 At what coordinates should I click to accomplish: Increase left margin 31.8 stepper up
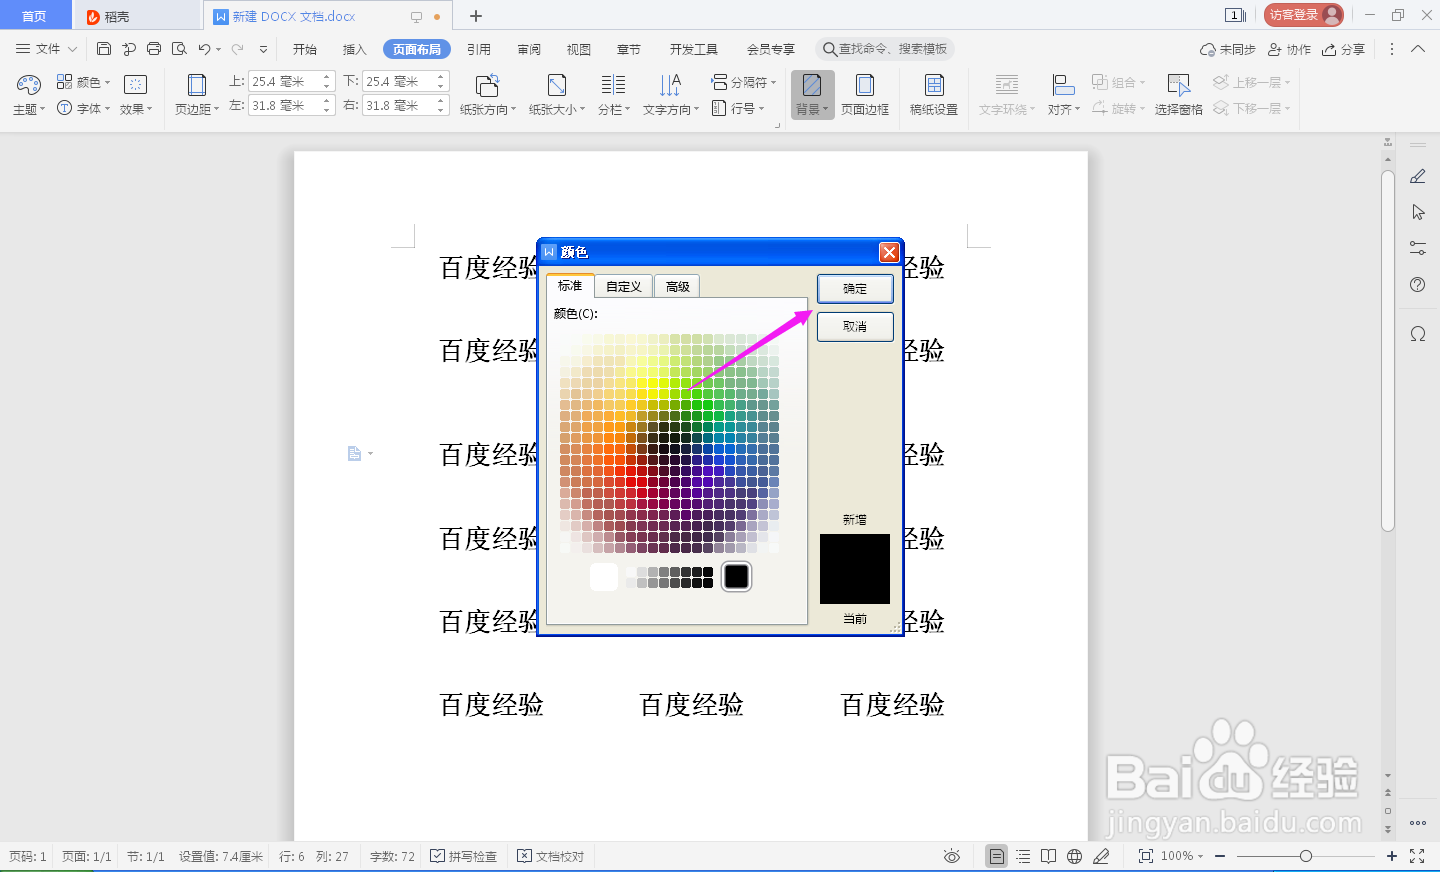(328, 101)
